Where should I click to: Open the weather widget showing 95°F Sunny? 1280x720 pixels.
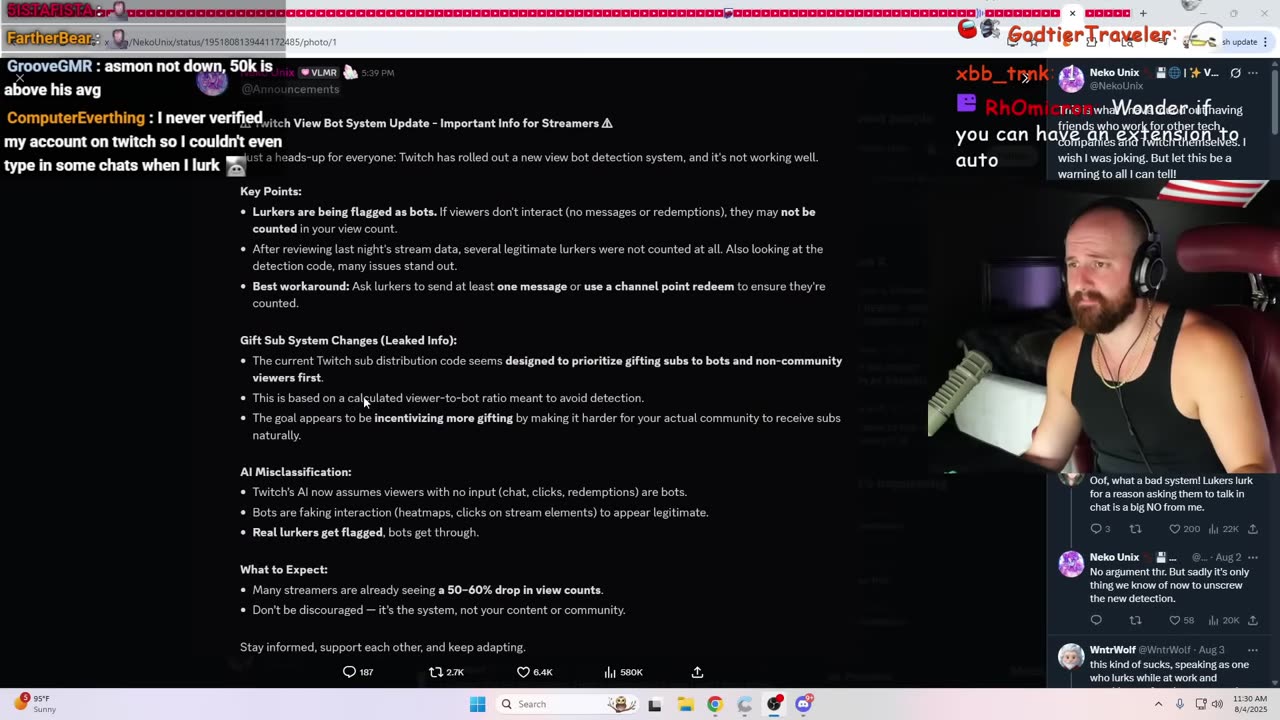[35, 704]
